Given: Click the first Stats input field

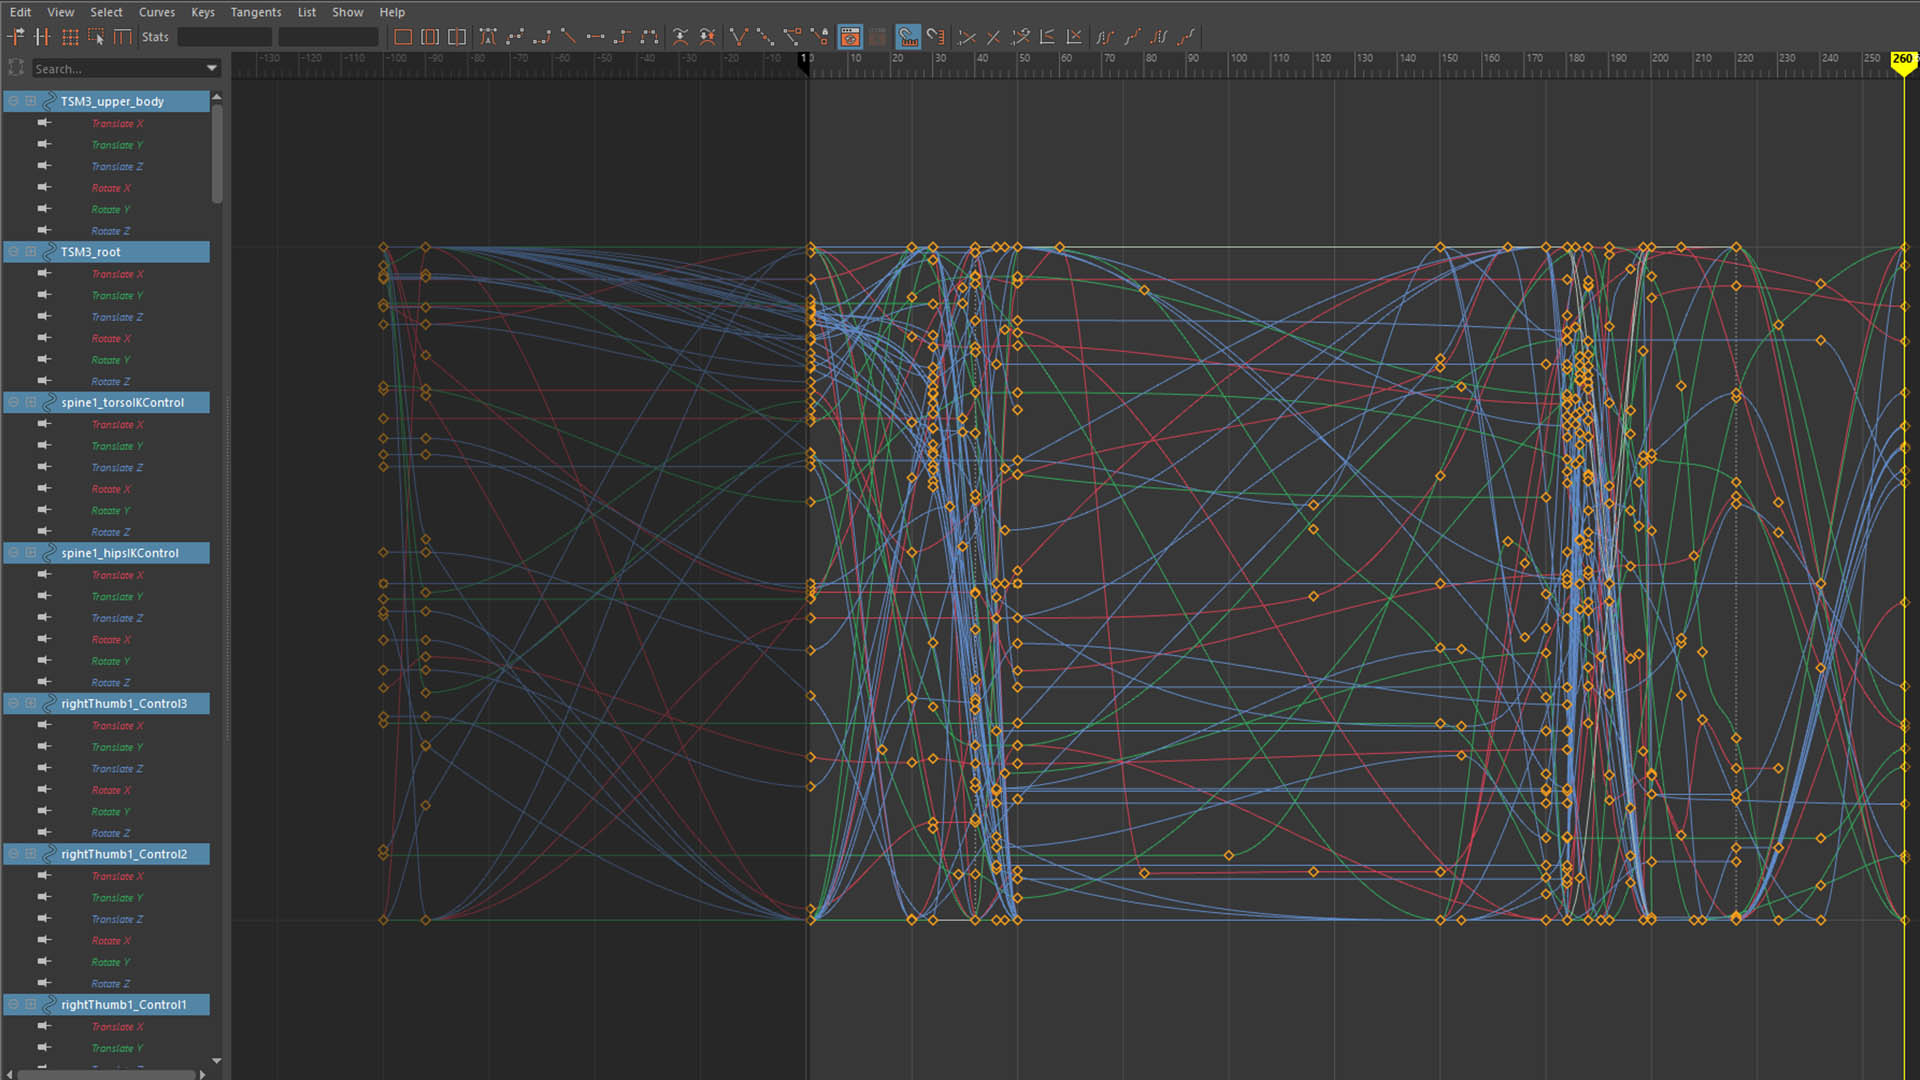Looking at the screenshot, I should point(224,37).
